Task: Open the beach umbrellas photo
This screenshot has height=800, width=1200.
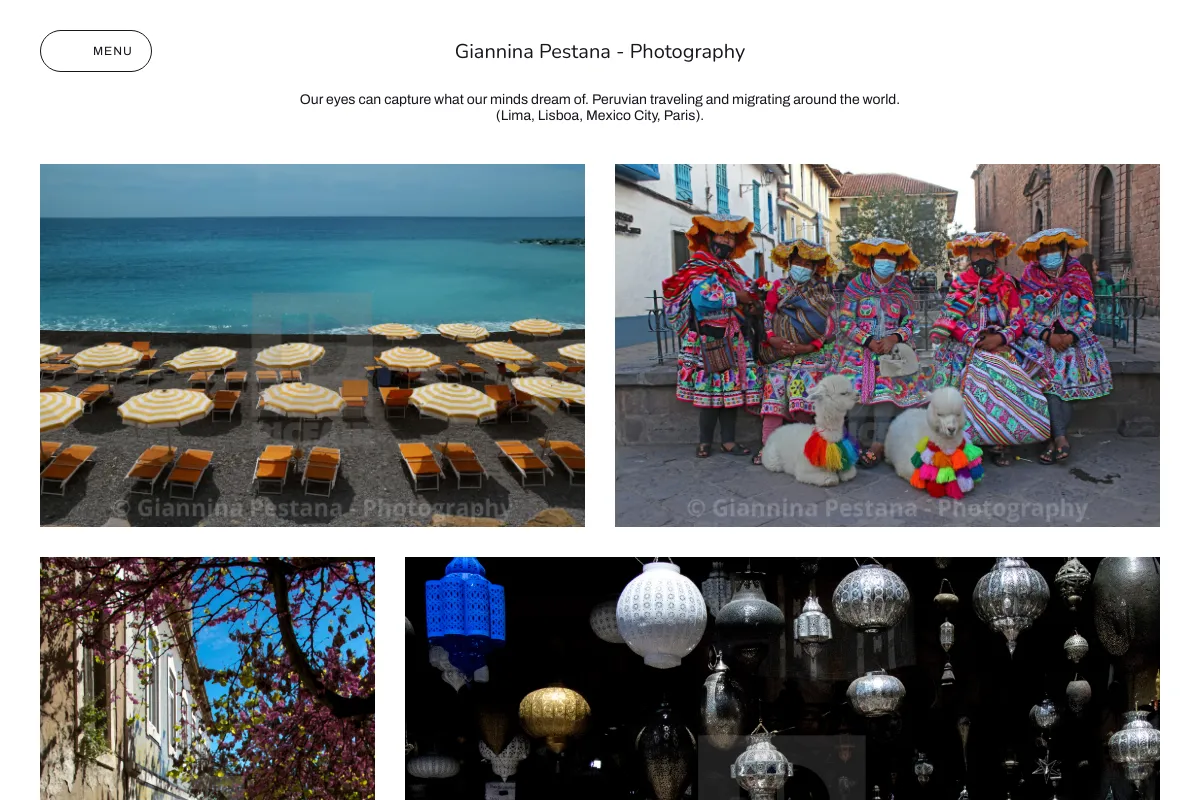Action: coord(312,345)
